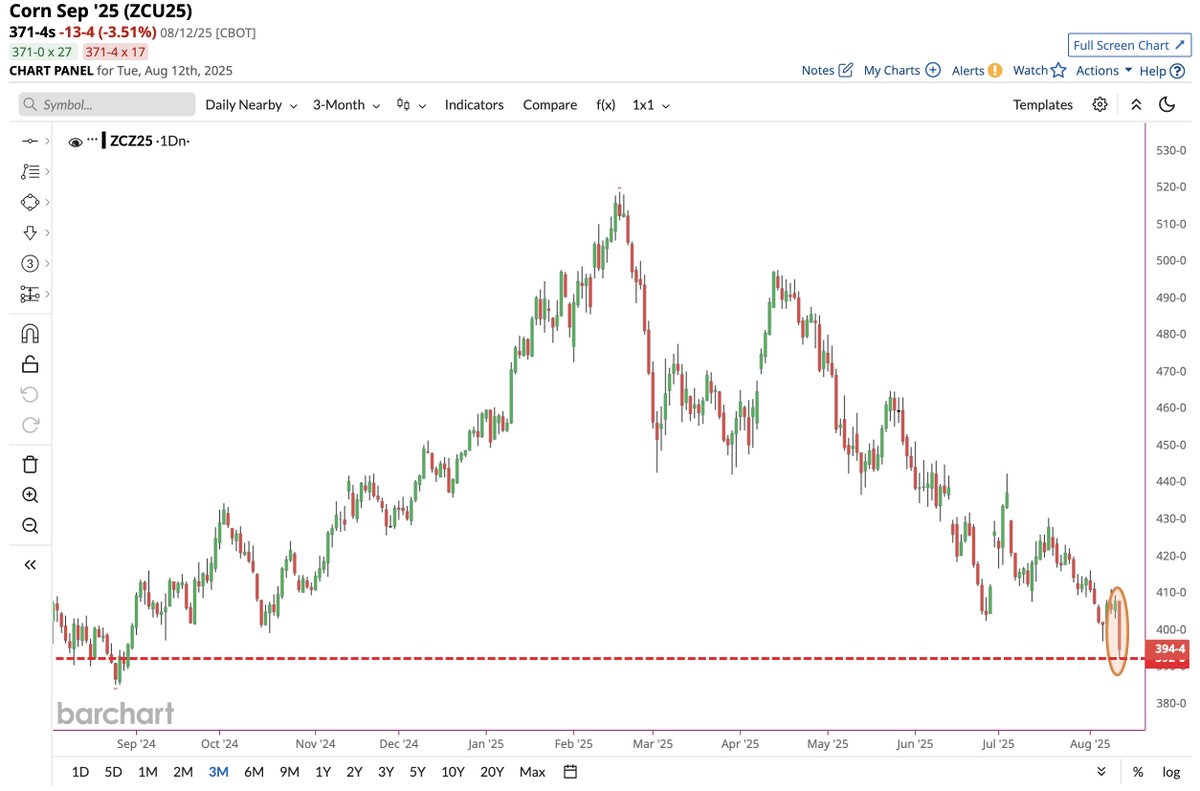Screen dimensions: 1200x791
Task: Expand the 3-Month range dropdown
Action: 345,104
